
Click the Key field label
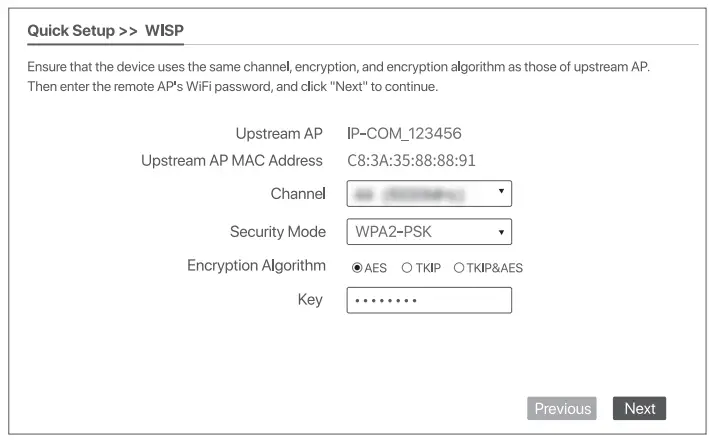click(310, 299)
